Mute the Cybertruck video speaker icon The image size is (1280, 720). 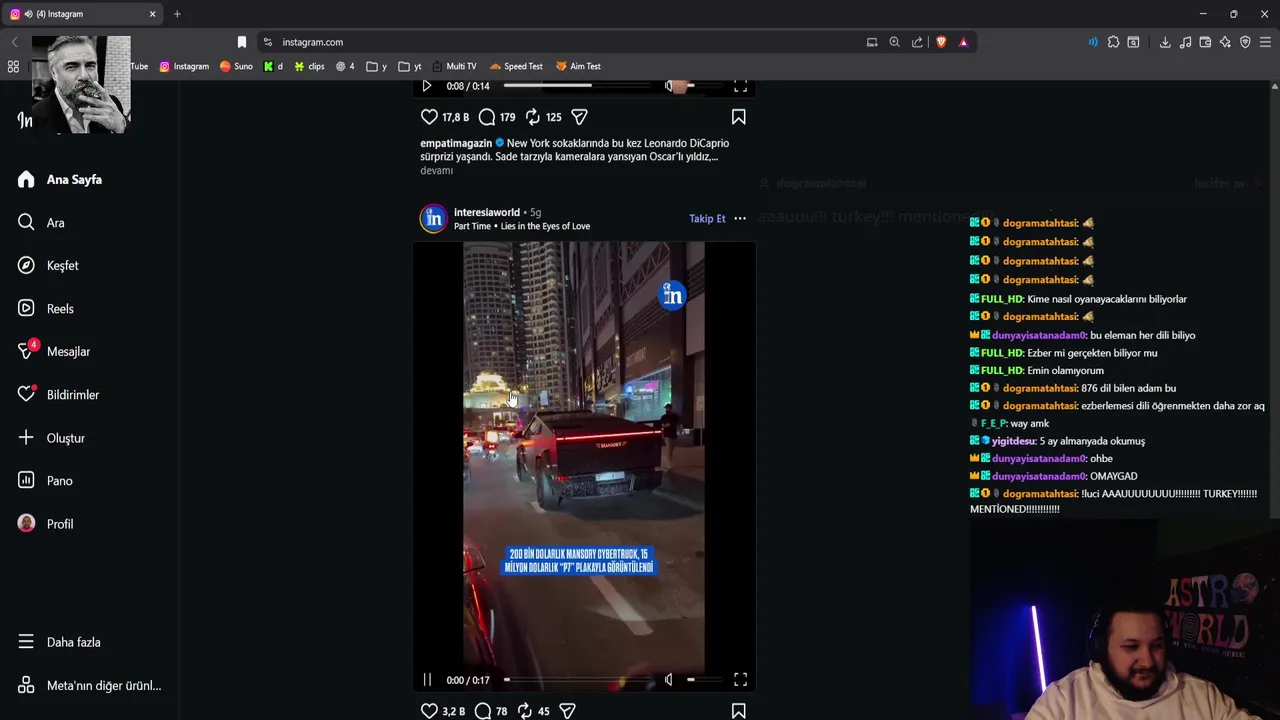pos(669,680)
